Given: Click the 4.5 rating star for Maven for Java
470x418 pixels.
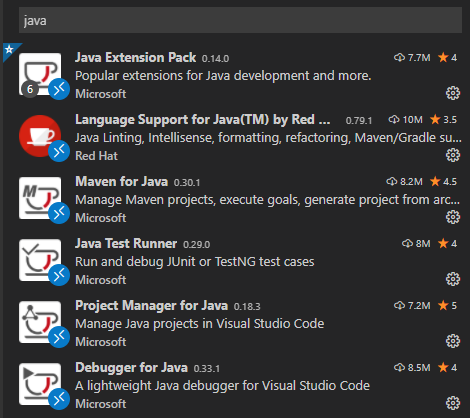Looking at the screenshot, I should (435, 181).
